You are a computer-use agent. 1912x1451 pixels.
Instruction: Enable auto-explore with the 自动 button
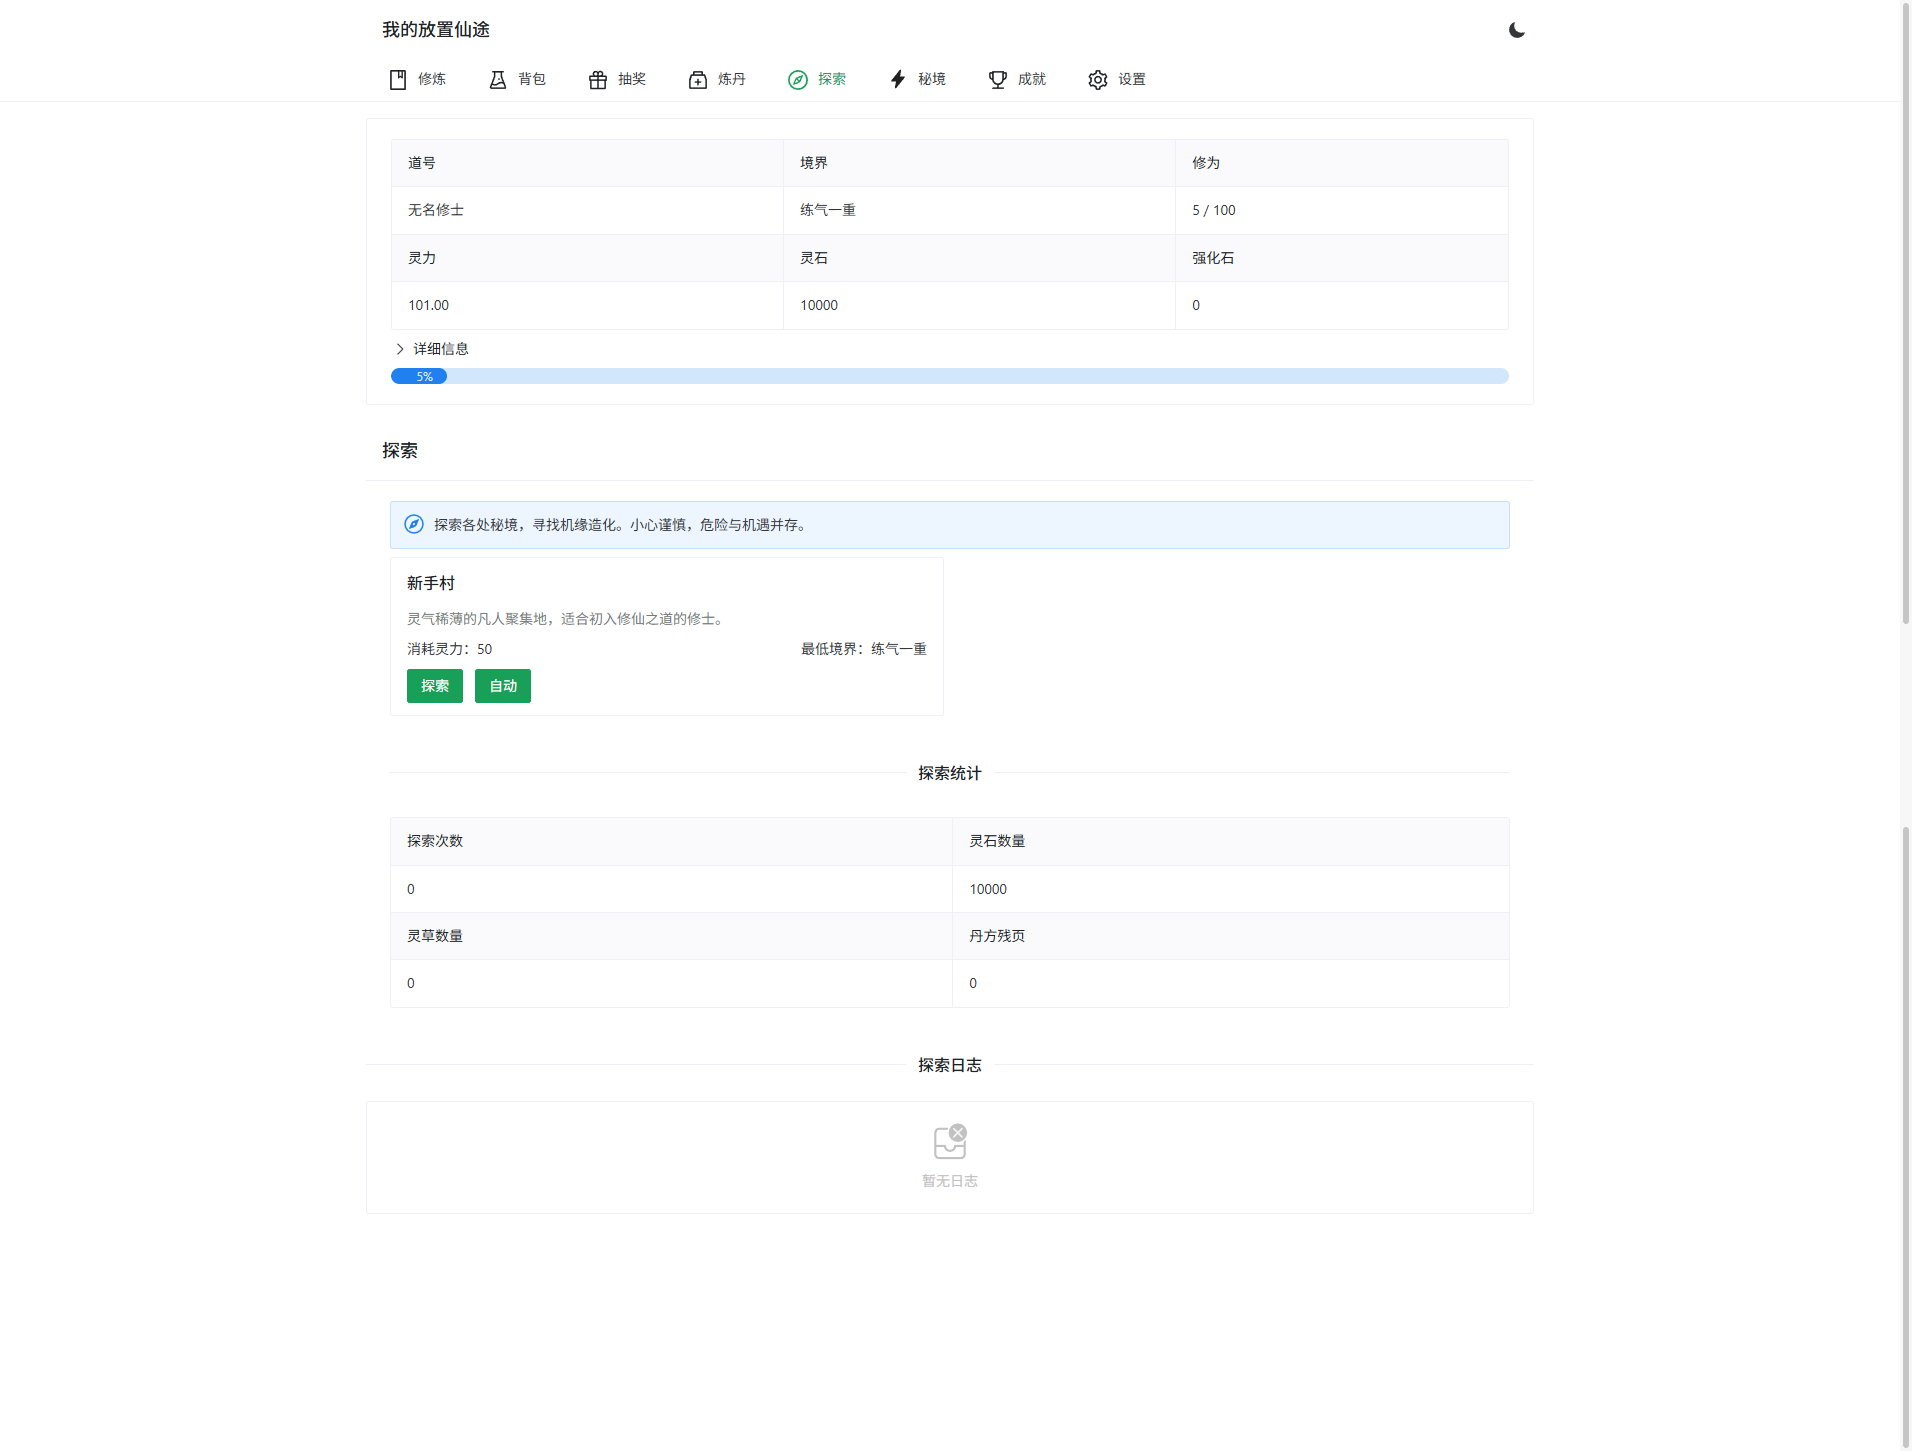pos(503,686)
